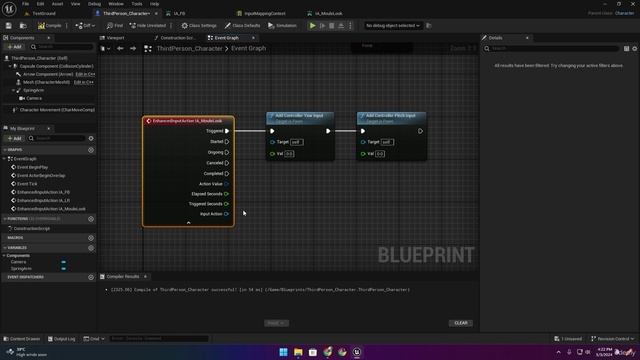The height and width of the screenshot is (360, 640).
Task: Click the Save blueprint icon in toolbar
Action: coord(9,25)
